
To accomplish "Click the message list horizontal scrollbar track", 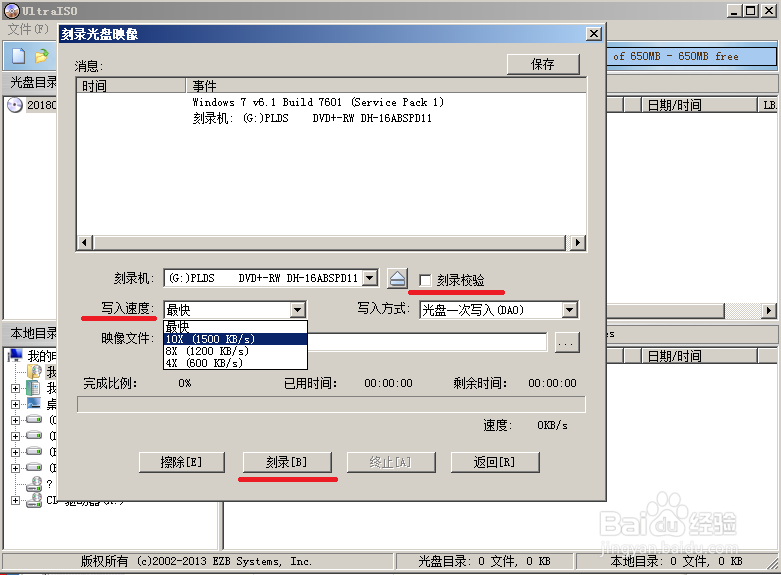I will click(x=329, y=242).
